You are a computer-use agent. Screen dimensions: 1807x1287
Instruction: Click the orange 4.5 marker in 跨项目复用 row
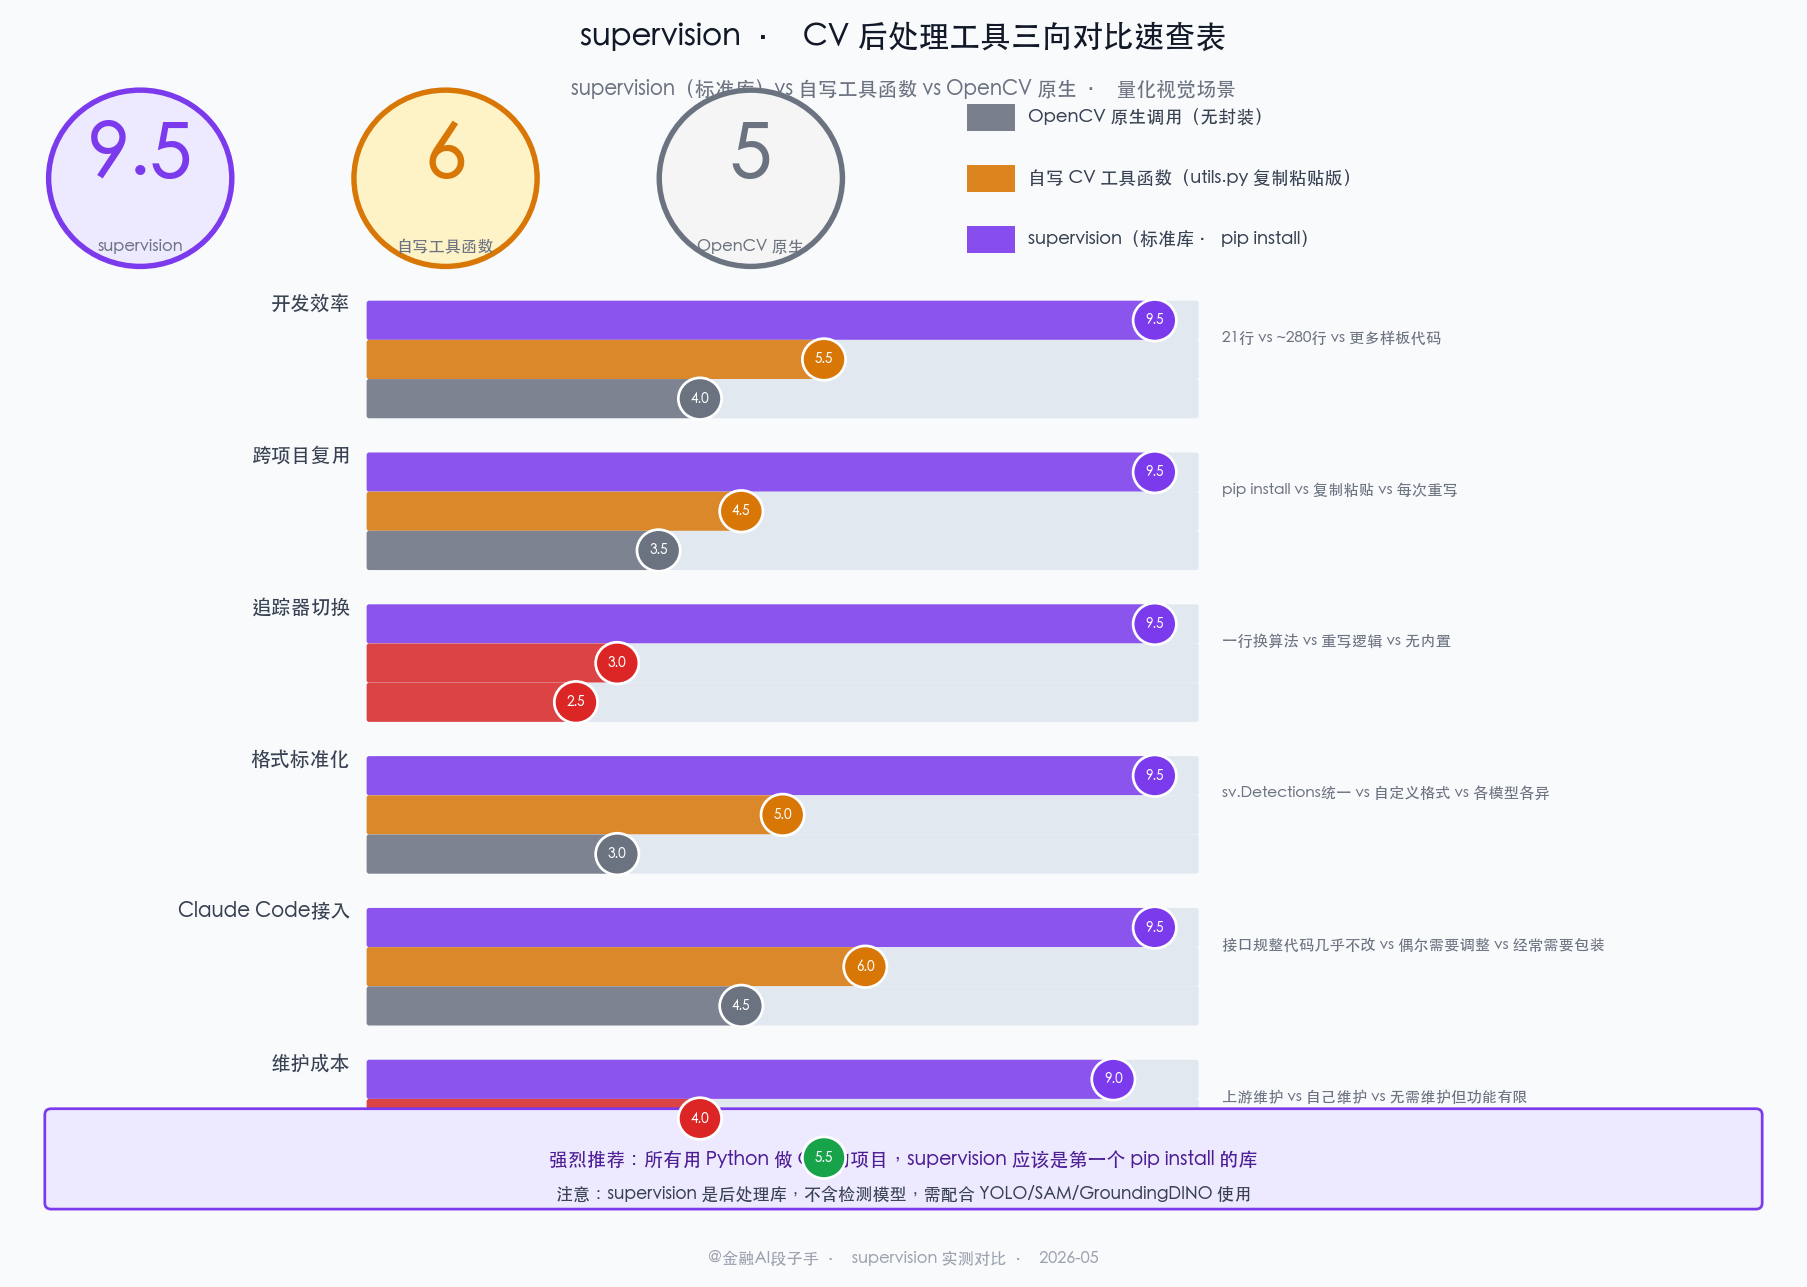point(741,511)
